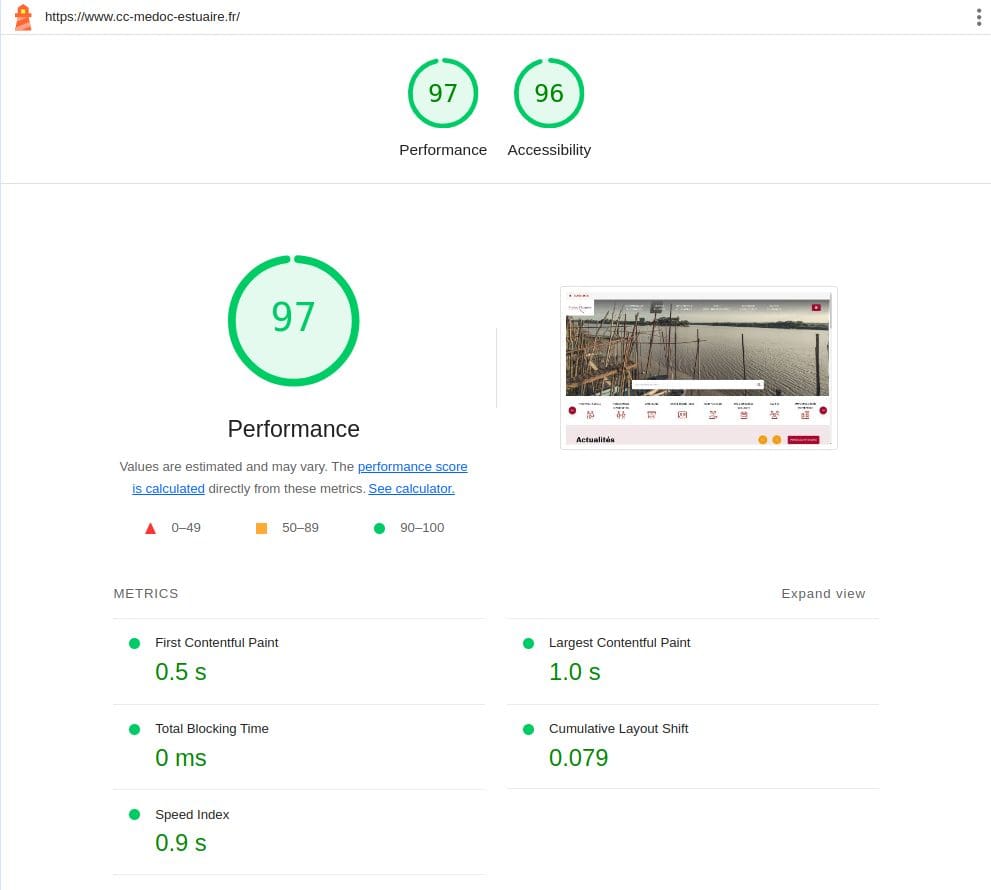Image resolution: width=991 pixels, height=890 pixels.
Task: Open the "performance score is calculated" link
Action: click(412, 467)
